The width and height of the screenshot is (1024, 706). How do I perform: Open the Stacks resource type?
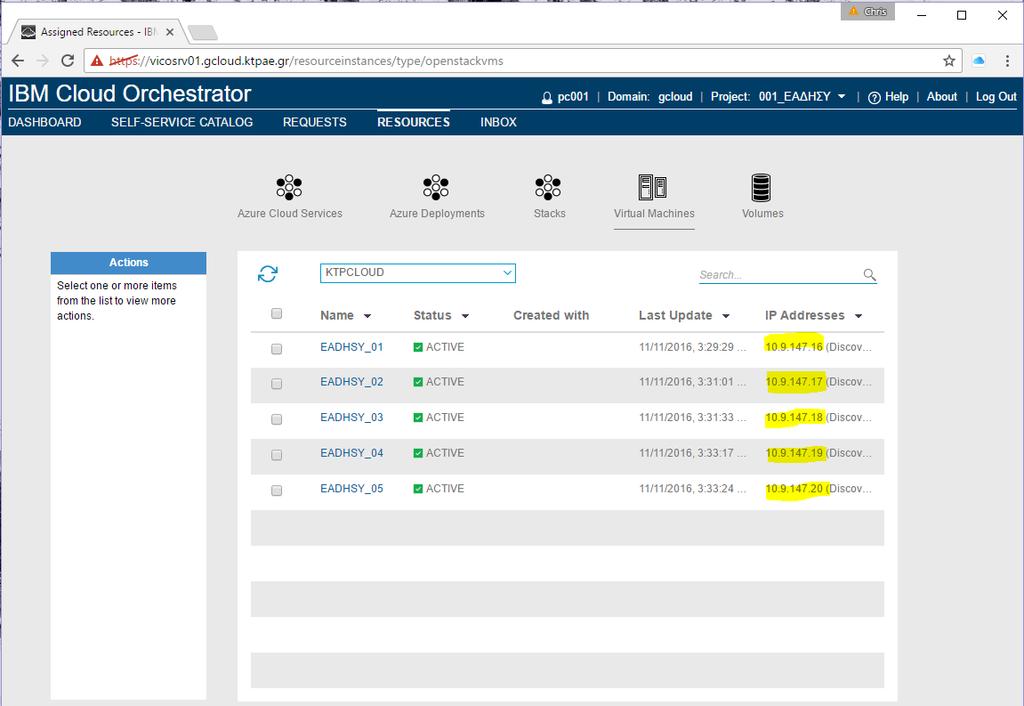tap(549, 196)
